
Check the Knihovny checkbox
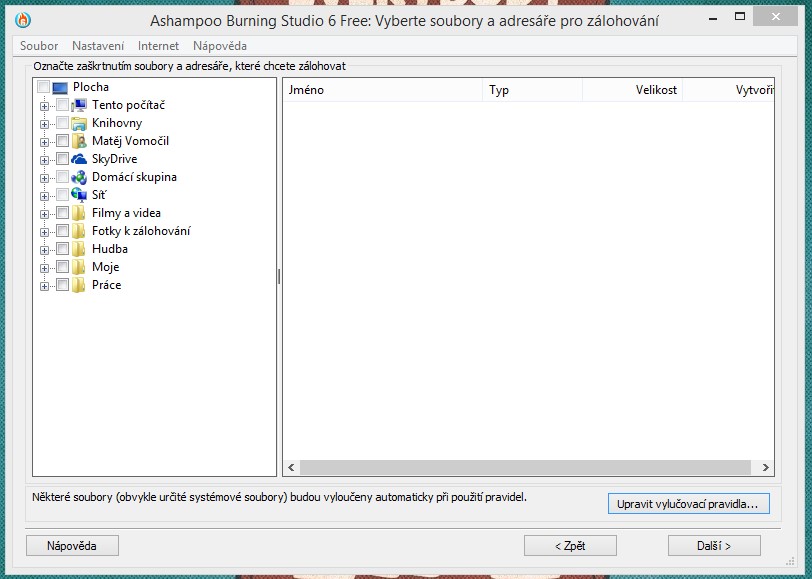click(x=62, y=123)
